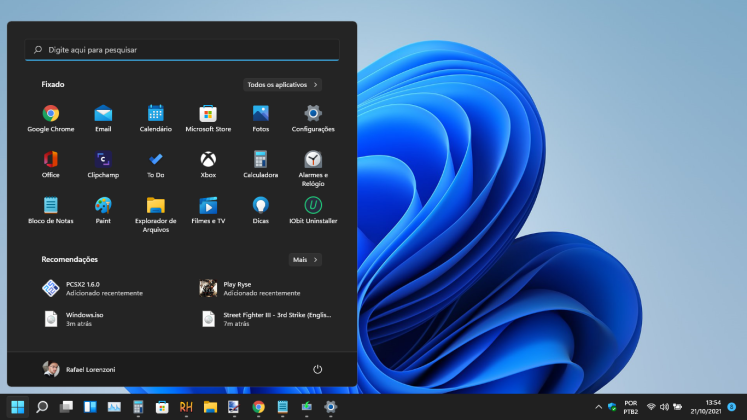Open Alarmes e Relógio
Screen dimensions: 747x420
(x=313, y=169)
